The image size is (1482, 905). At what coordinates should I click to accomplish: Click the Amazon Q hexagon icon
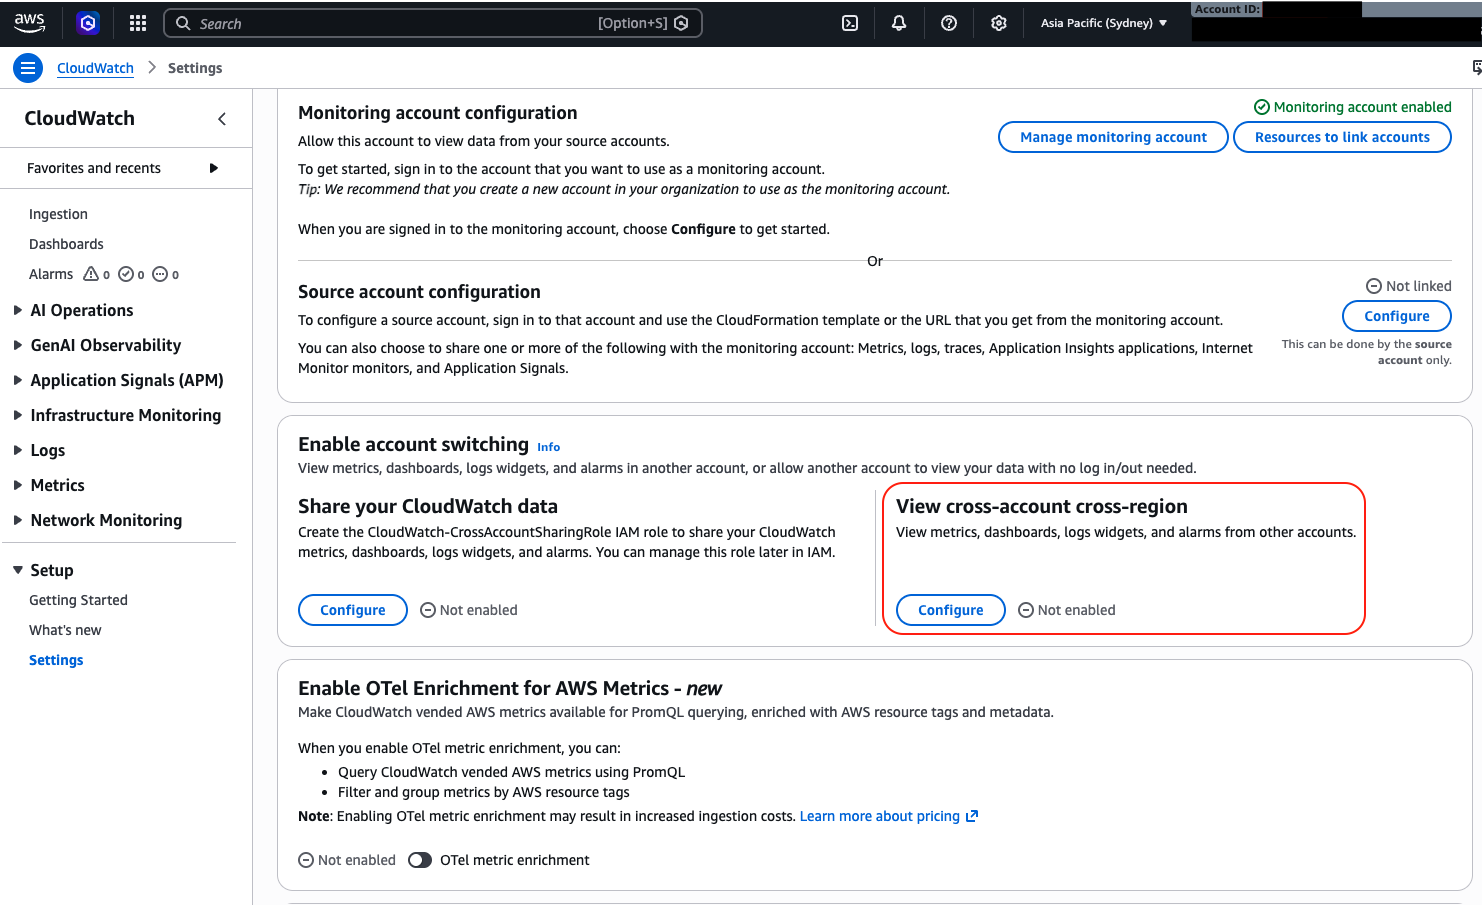pos(88,23)
